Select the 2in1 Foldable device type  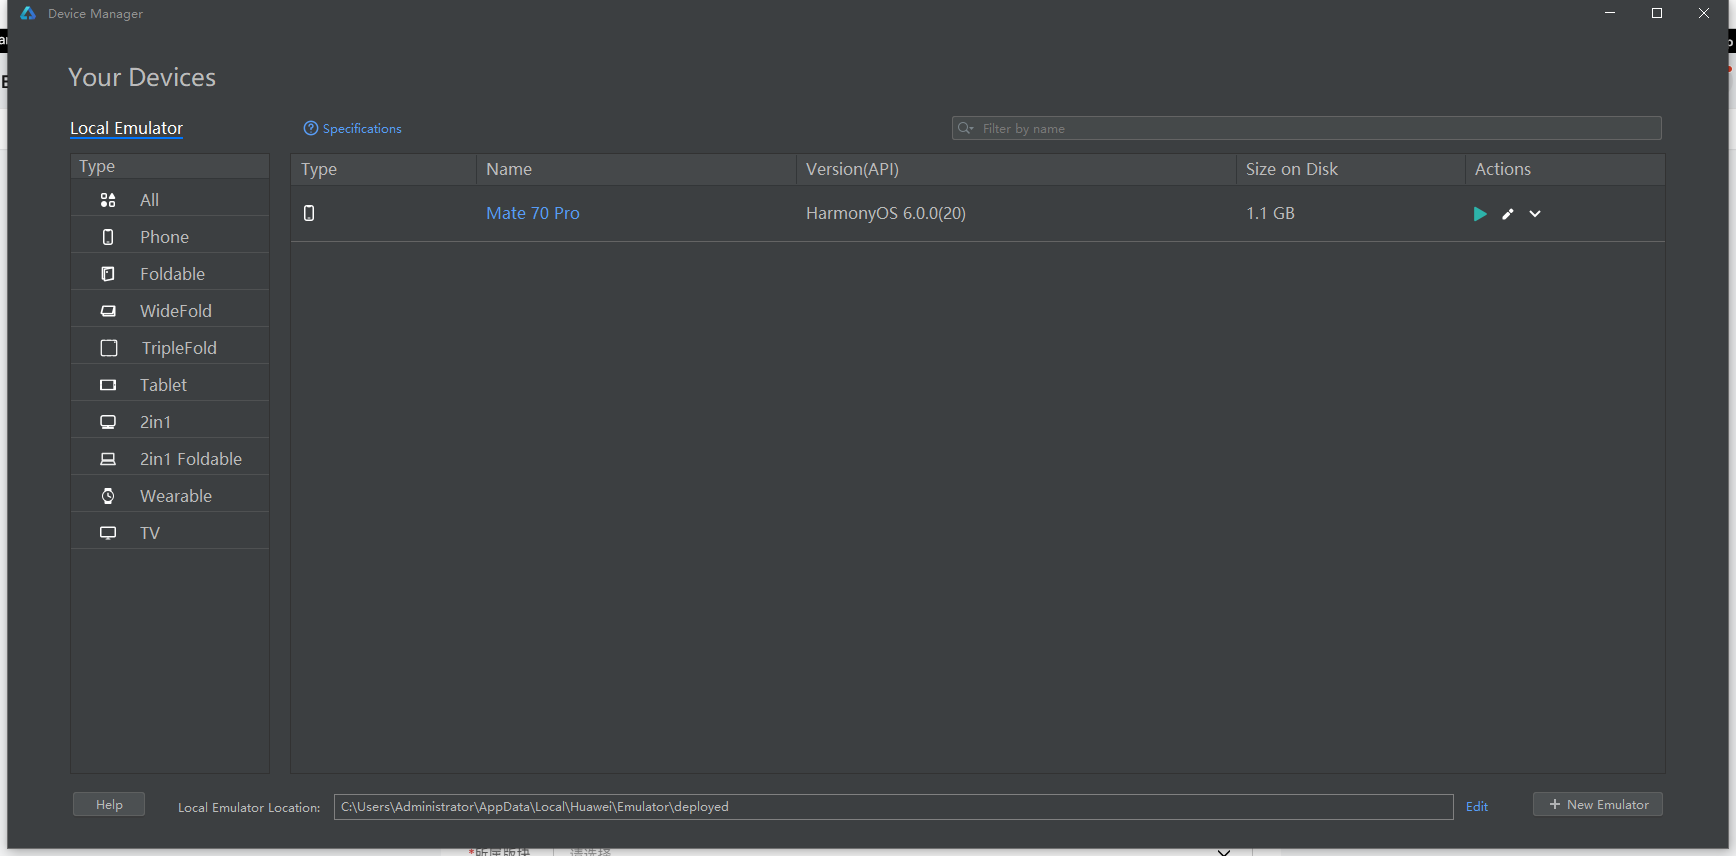pos(170,459)
